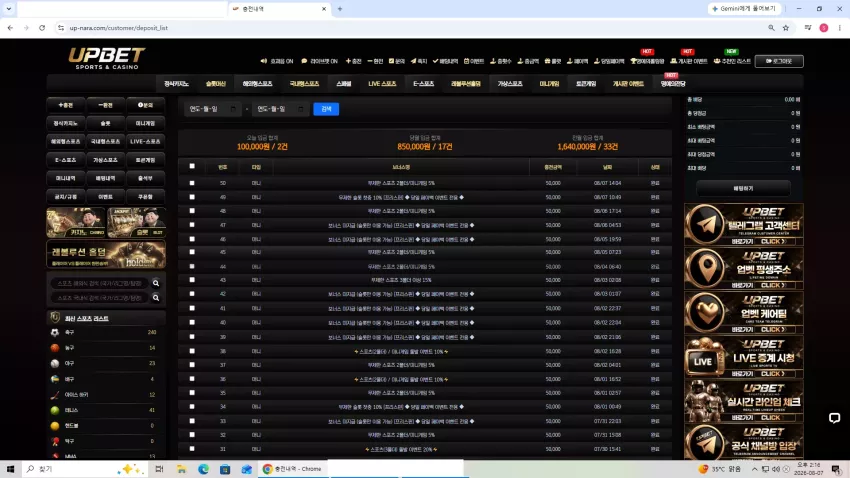Check the box for row 49
The width and height of the screenshot is (850, 478).
pyautogui.click(x=192, y=197)
